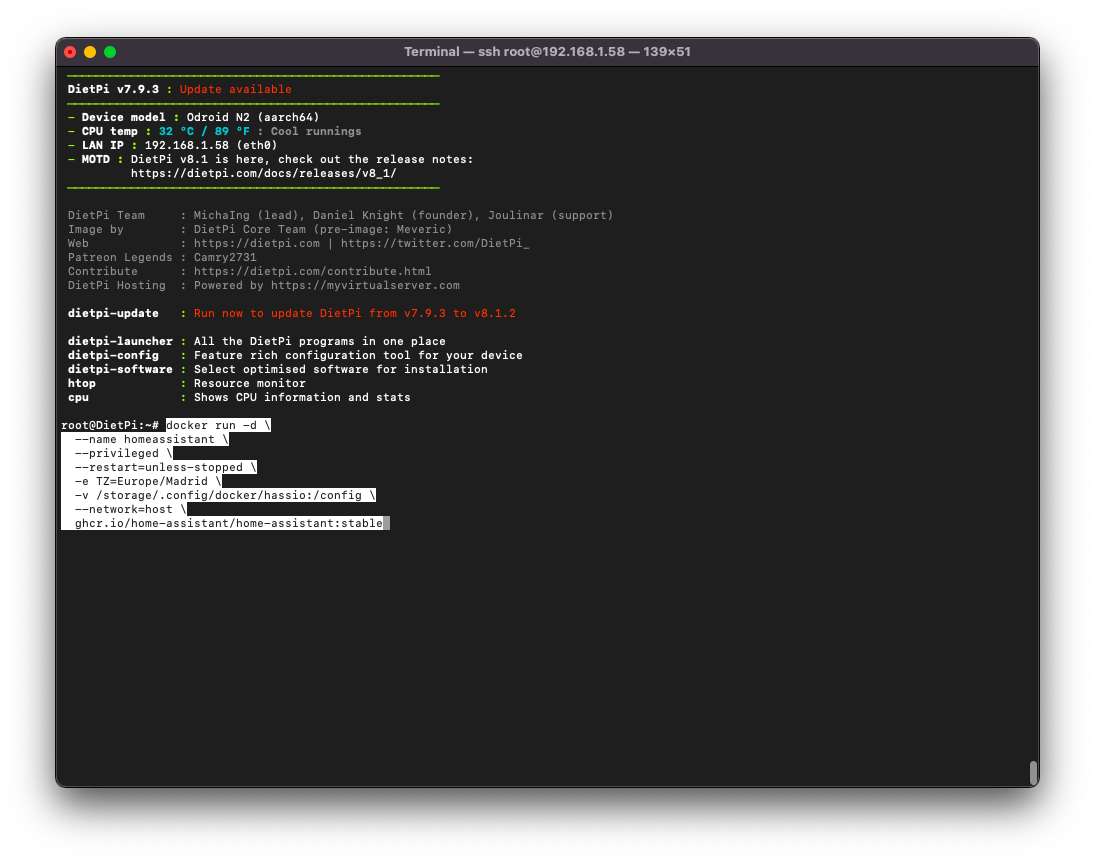The image size is (1095, 861).
Task: Click the red 'Update available' text
Action: [235, 89]
